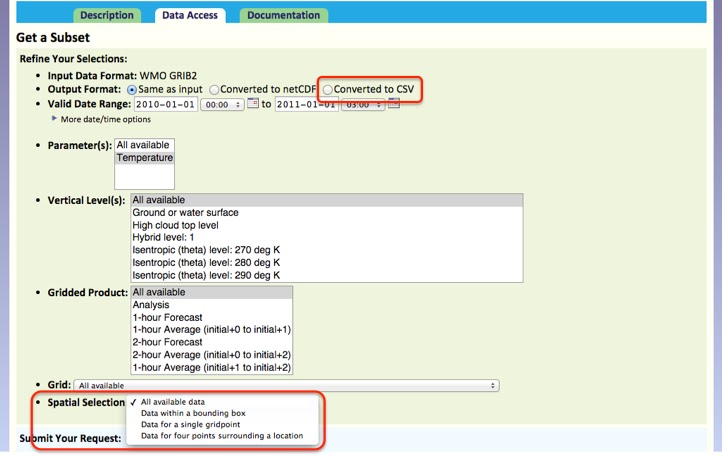722x456 pixels.
Task: Open the Grid dropdown
Action: pyautogui.click(x=286, y=386)
